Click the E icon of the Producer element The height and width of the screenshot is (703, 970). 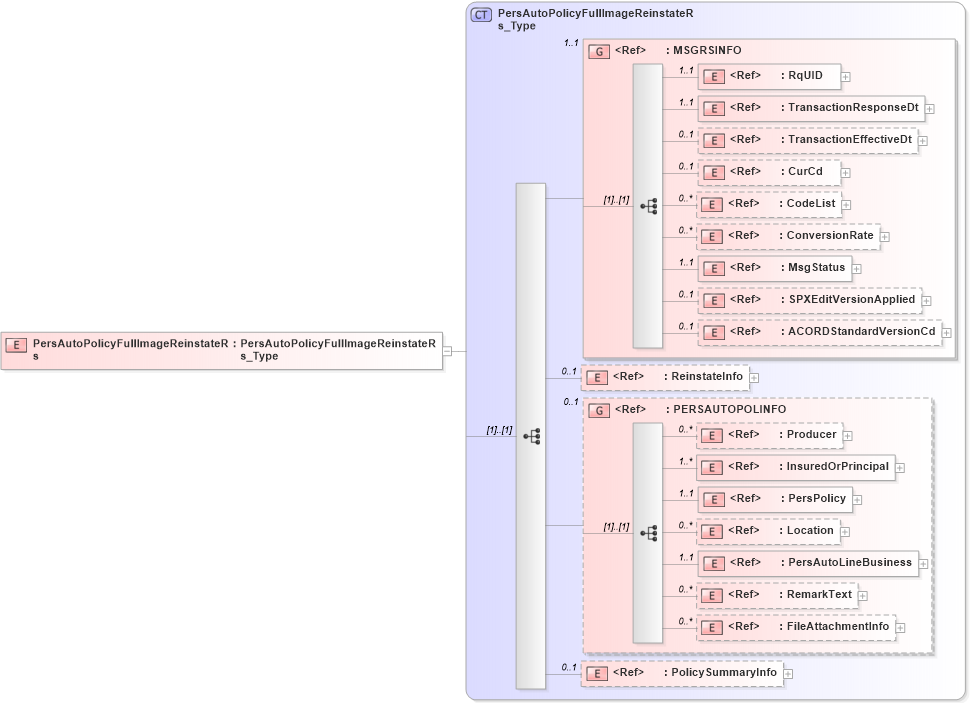[x=714, y=435]
